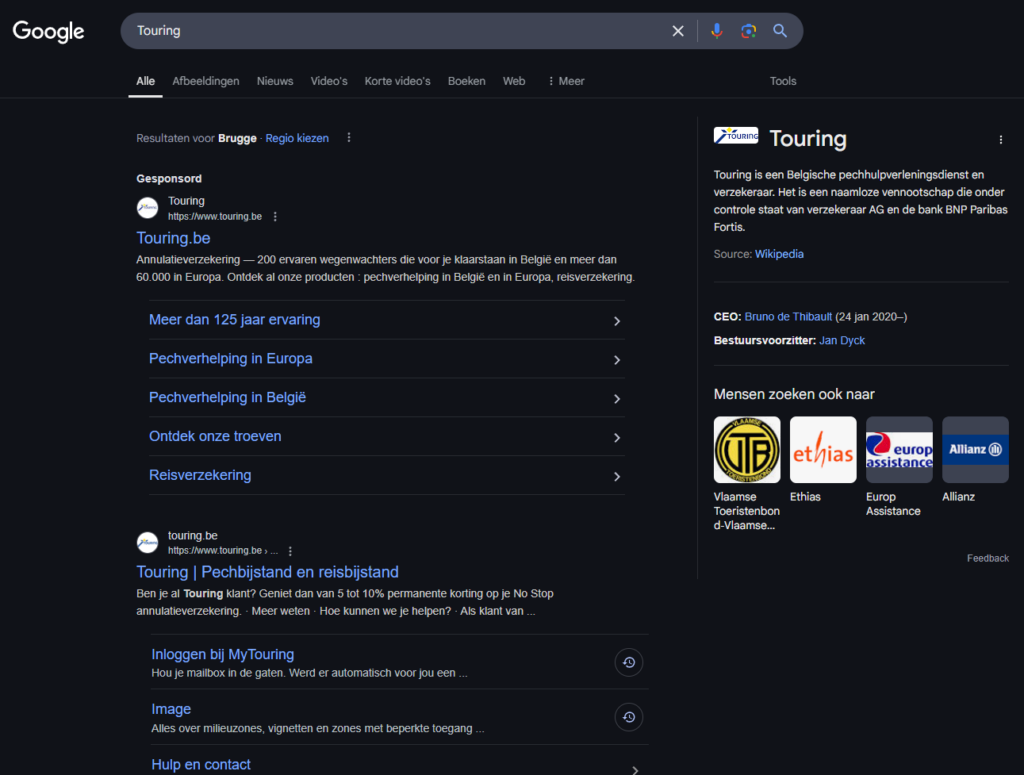Click chevron next to Hulp en contact
This screenshot has height=775, width=1024.
point(634,770)
